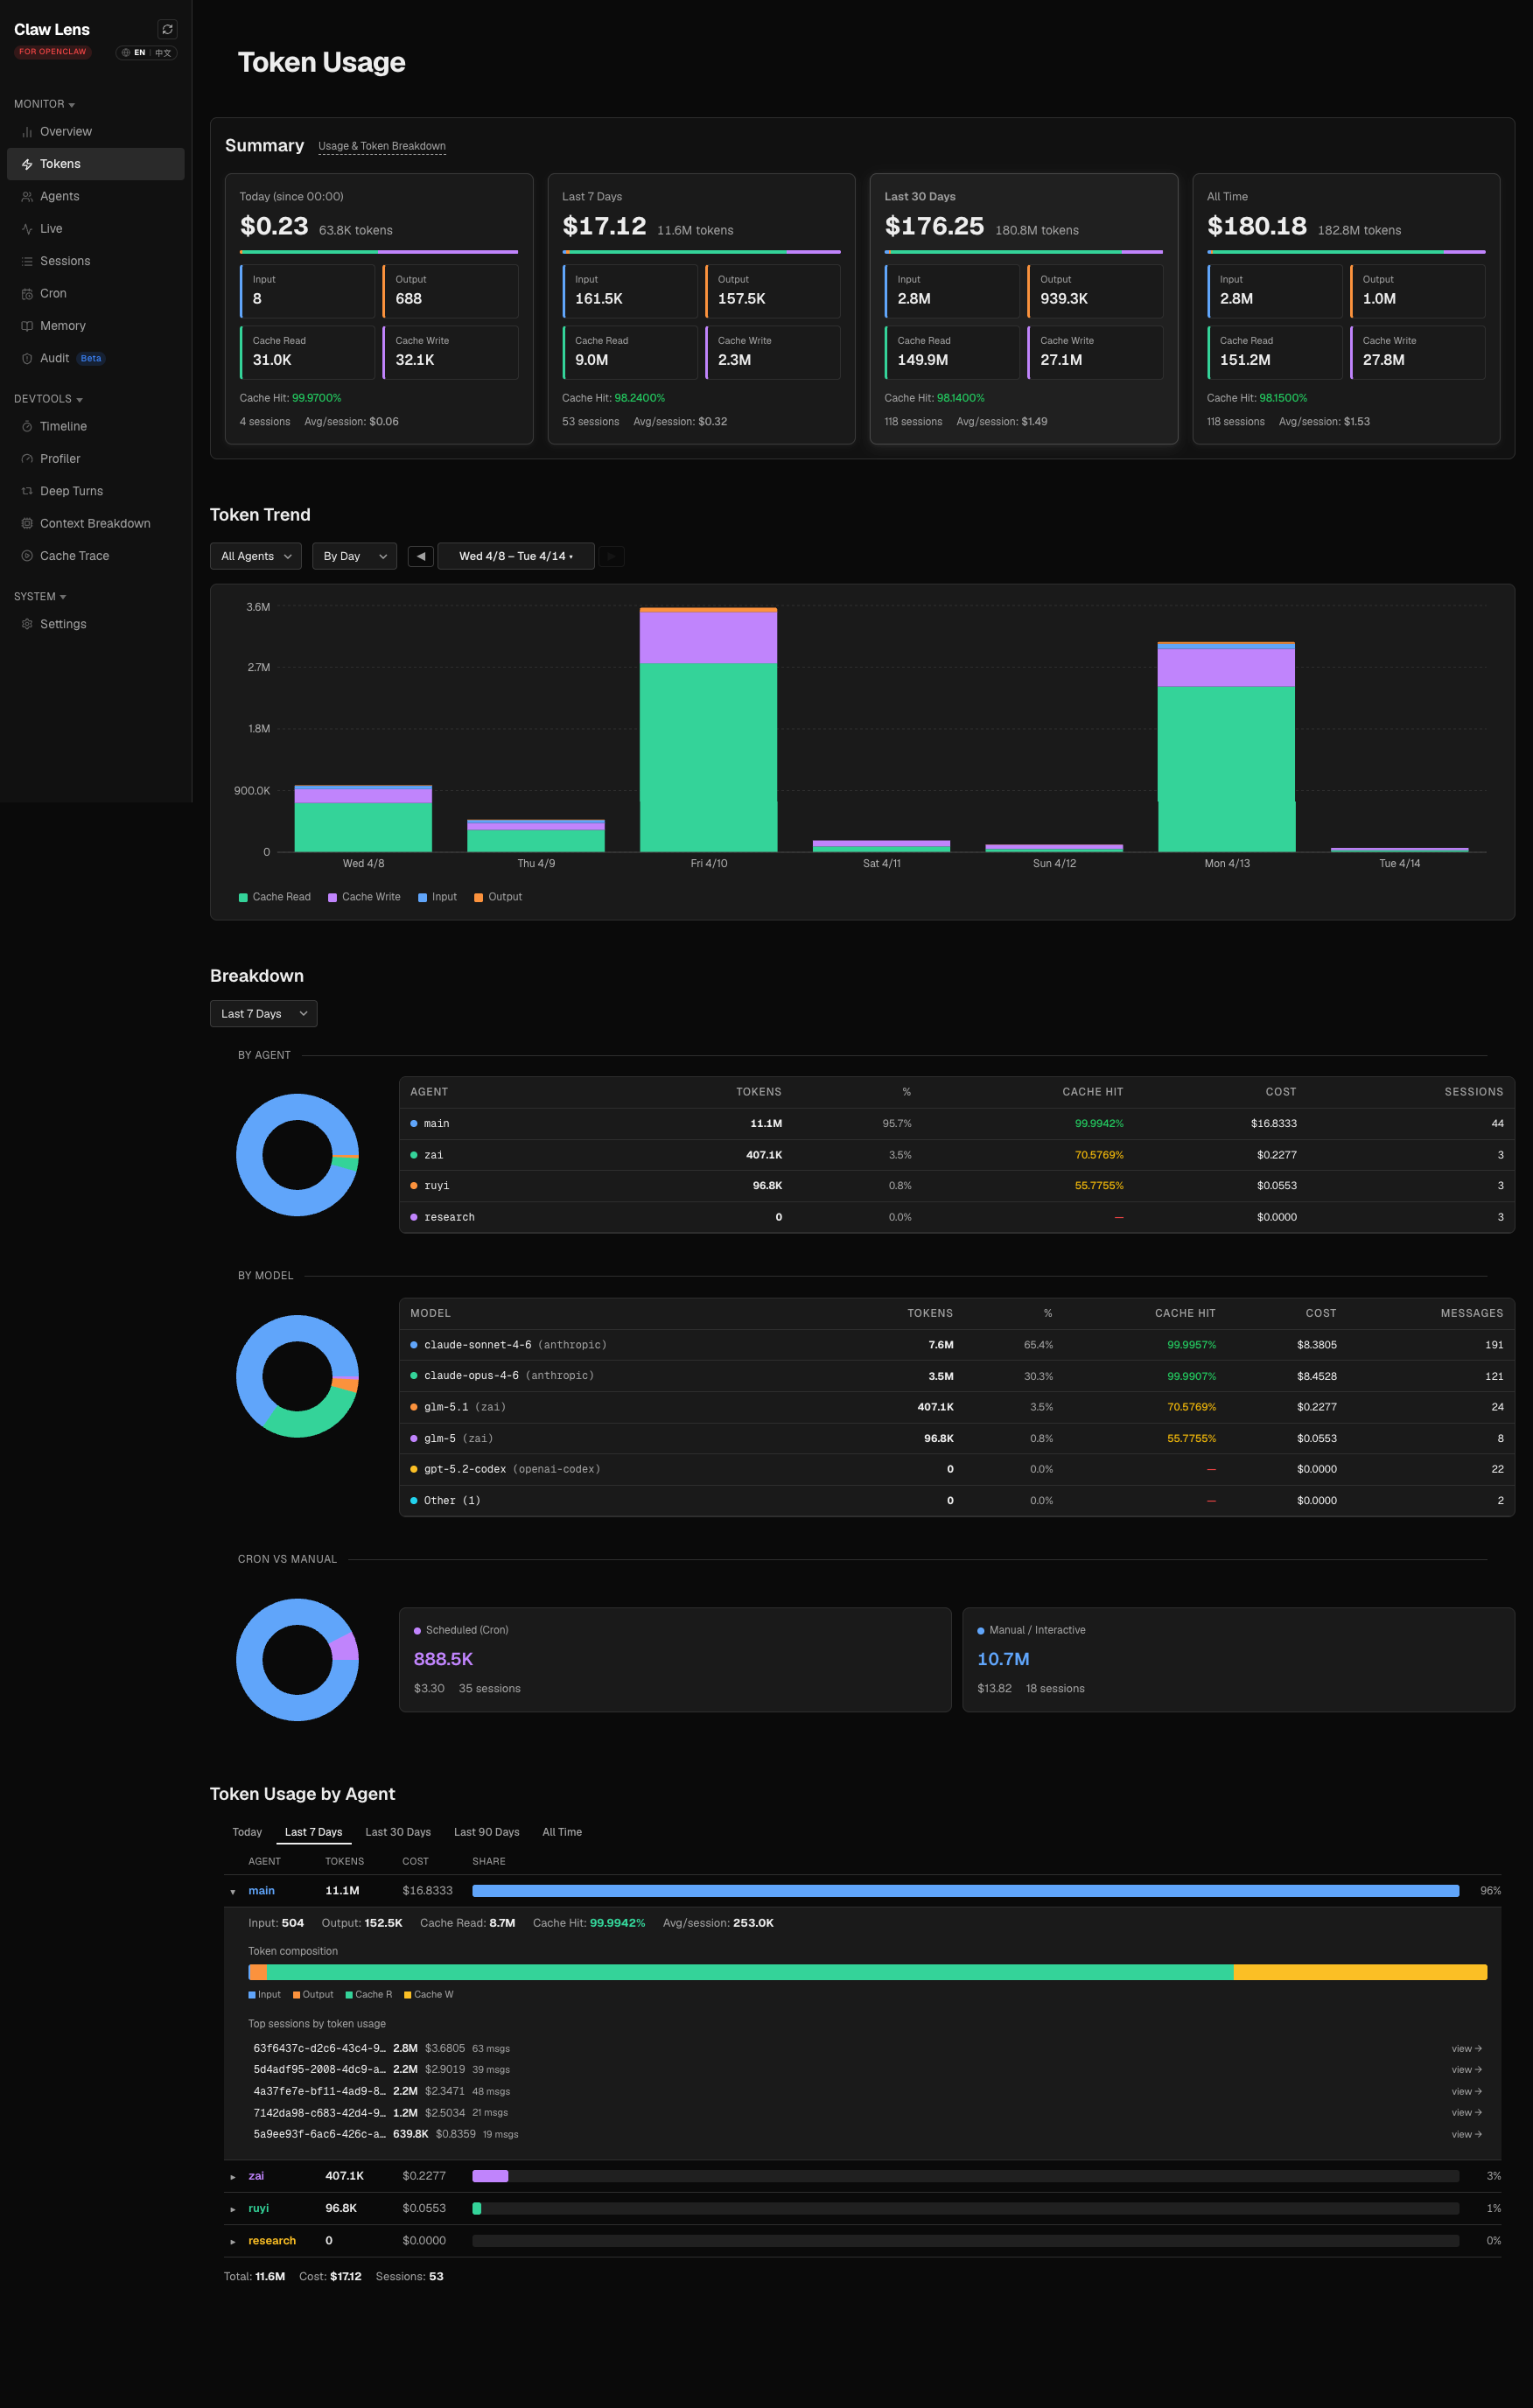The height and width of the screenshot is (2408, 1533).
Task: Click the zai agent purple share bar
Action: [x=490, y=2176]
